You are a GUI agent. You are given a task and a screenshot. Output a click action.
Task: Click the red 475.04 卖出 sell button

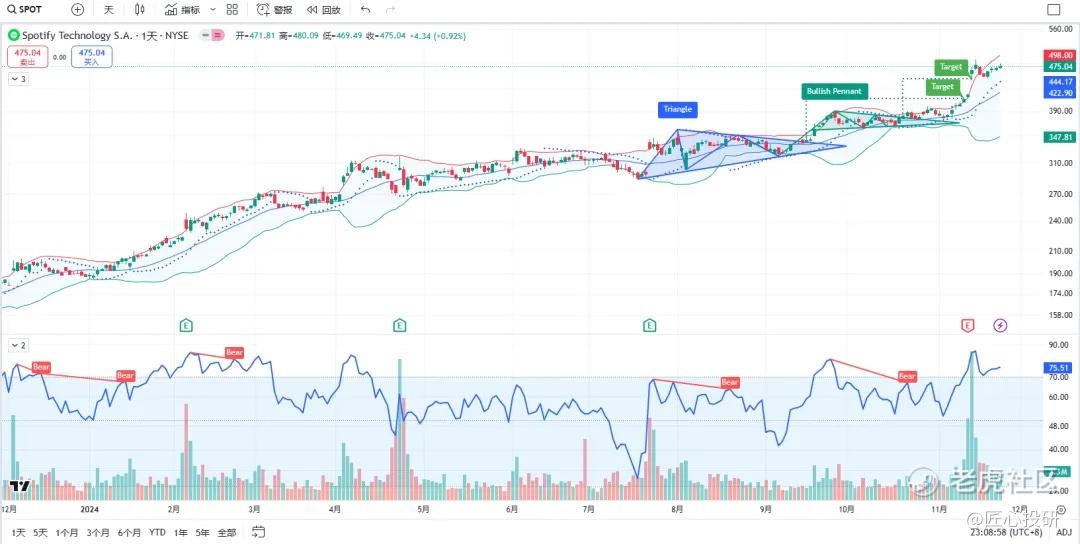(28, 56)
